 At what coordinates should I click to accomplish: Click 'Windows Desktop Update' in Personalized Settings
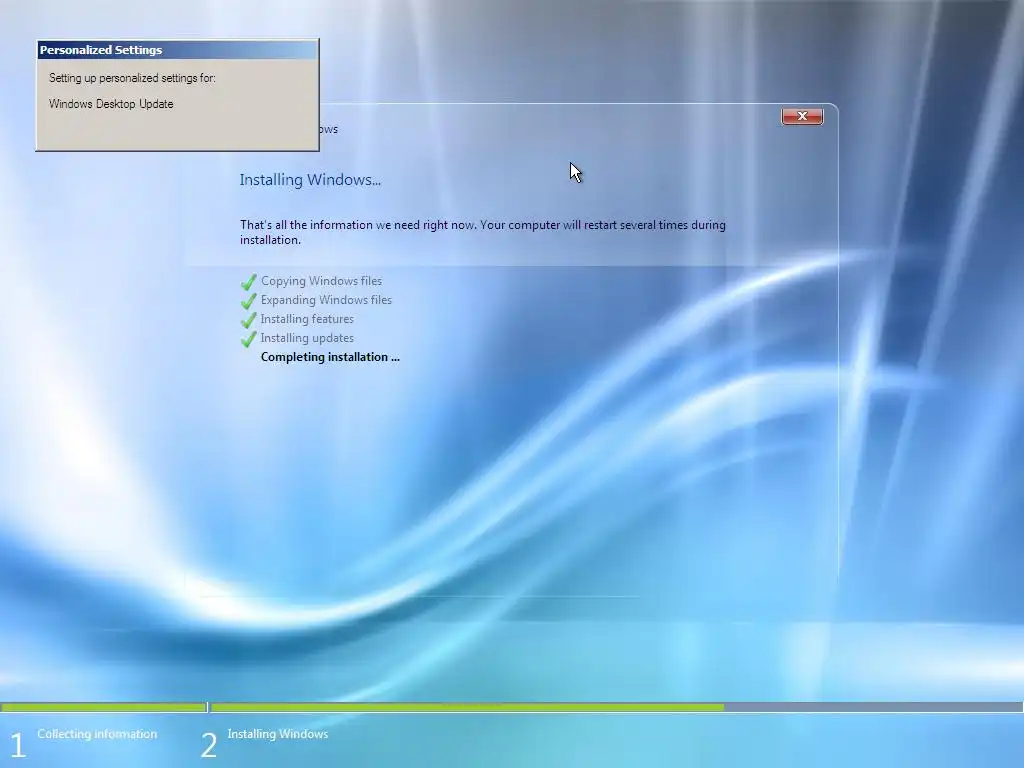point(111,104)
